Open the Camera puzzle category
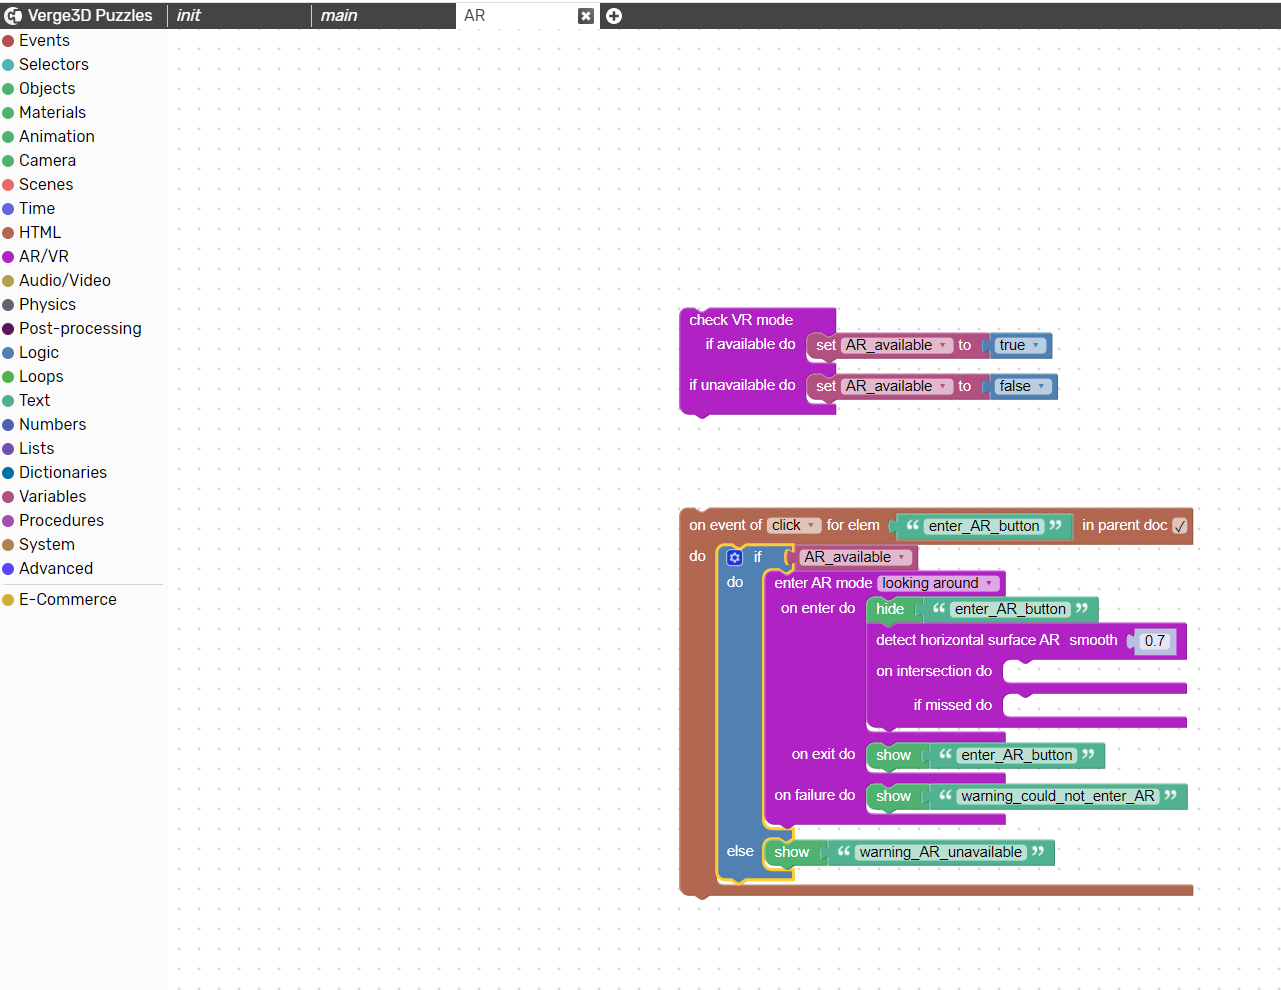The width and height of the screenshot is (1281, 990). (47, 160)
